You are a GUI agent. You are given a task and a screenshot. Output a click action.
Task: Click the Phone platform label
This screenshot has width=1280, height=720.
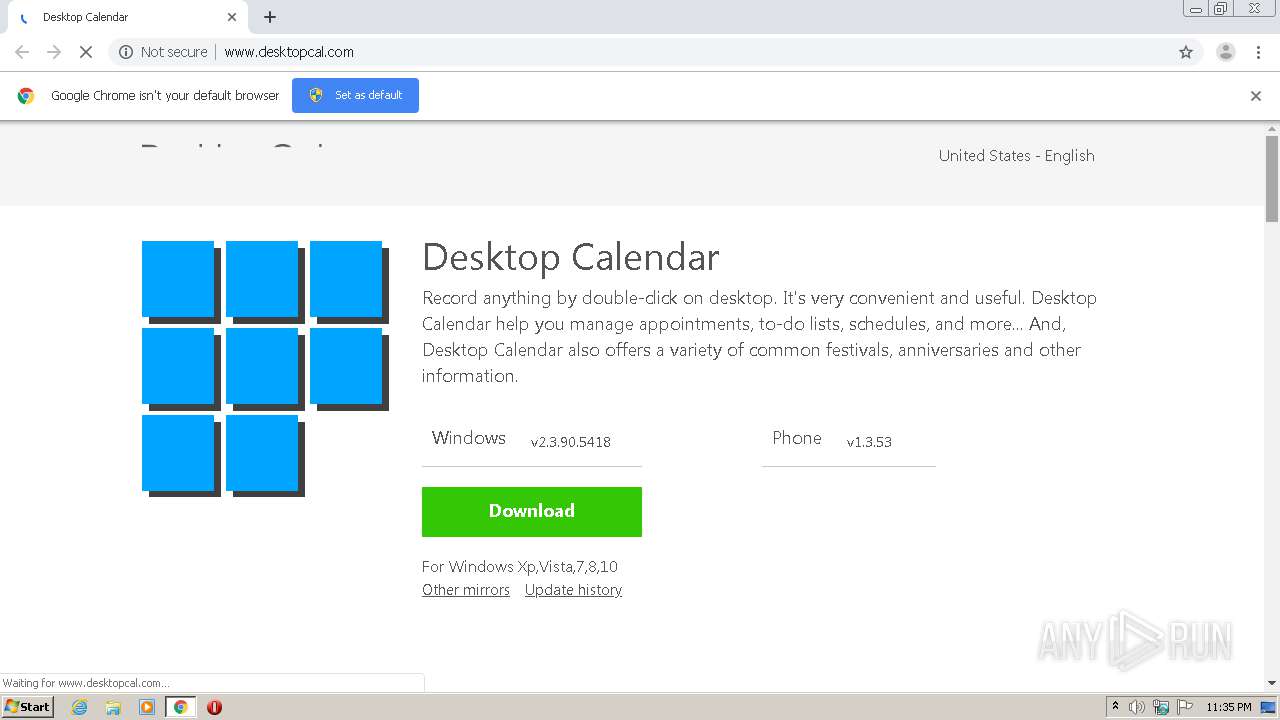point(797,438)
